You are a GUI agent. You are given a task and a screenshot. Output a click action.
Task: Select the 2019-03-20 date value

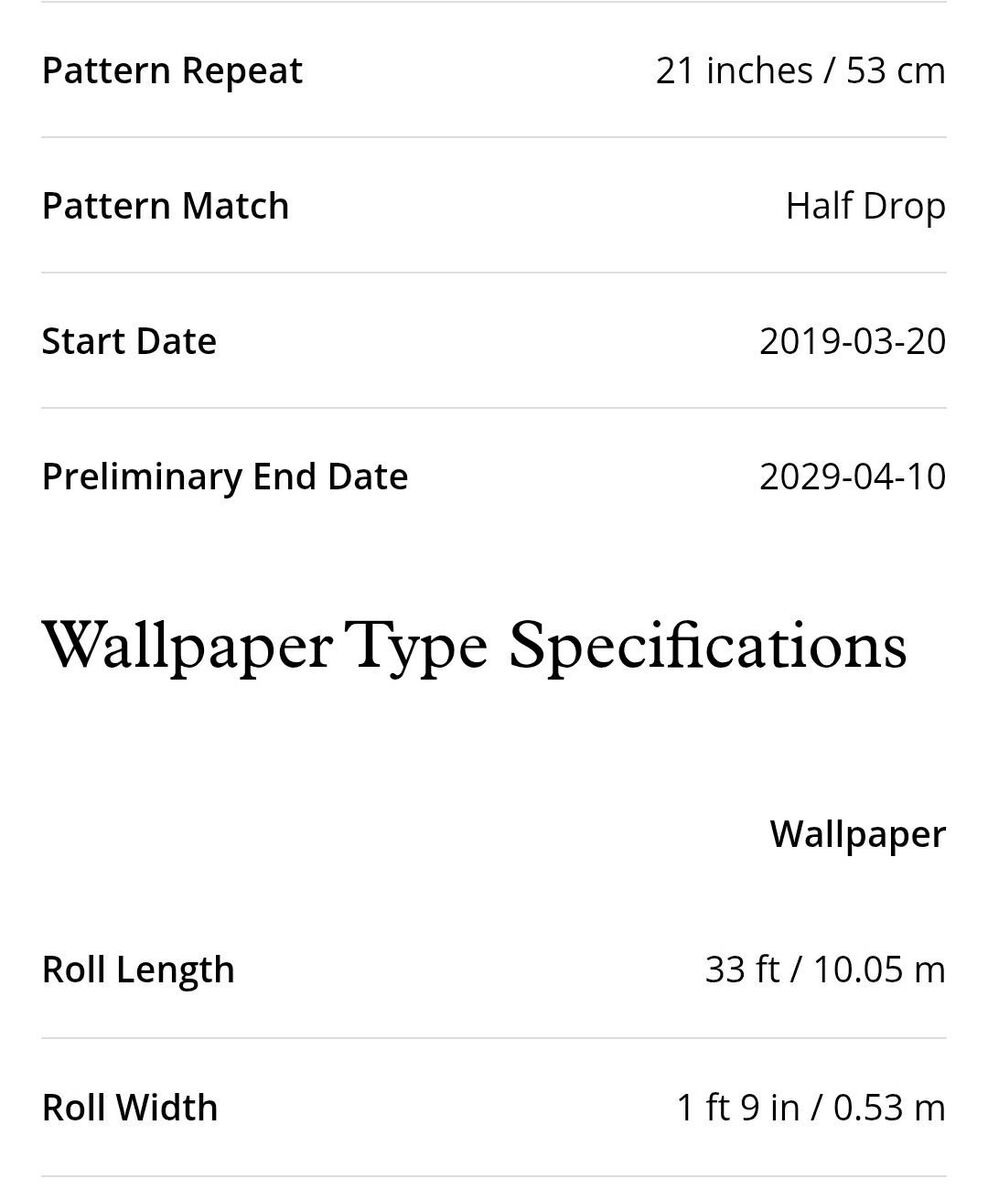(x=852, y=341)
